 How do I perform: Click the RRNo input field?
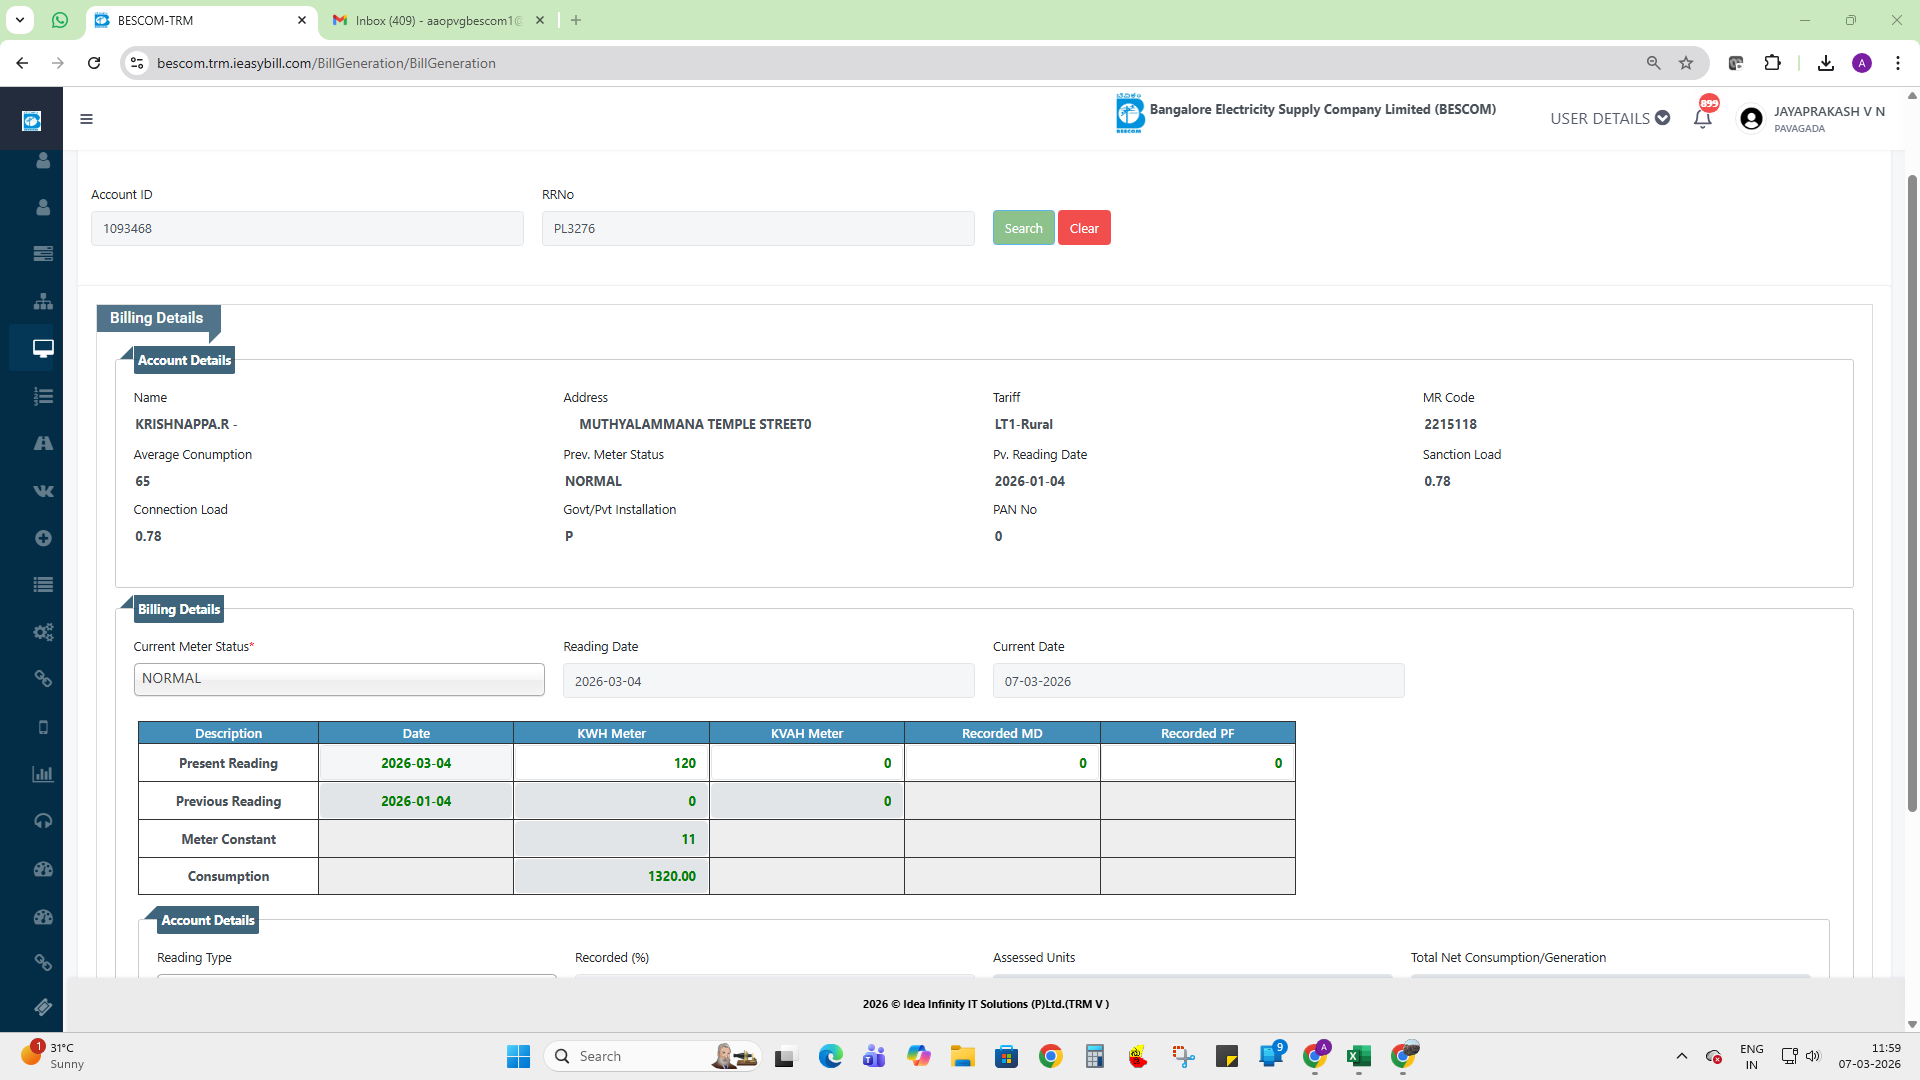pyautogui.click(x=757, y=228)
